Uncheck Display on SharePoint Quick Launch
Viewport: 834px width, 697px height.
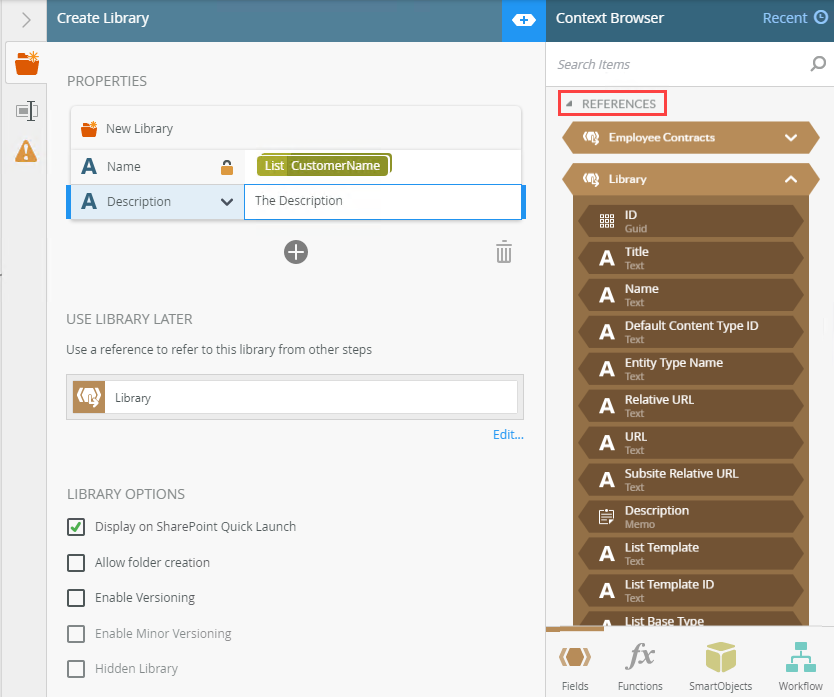[x=76, y=527]
